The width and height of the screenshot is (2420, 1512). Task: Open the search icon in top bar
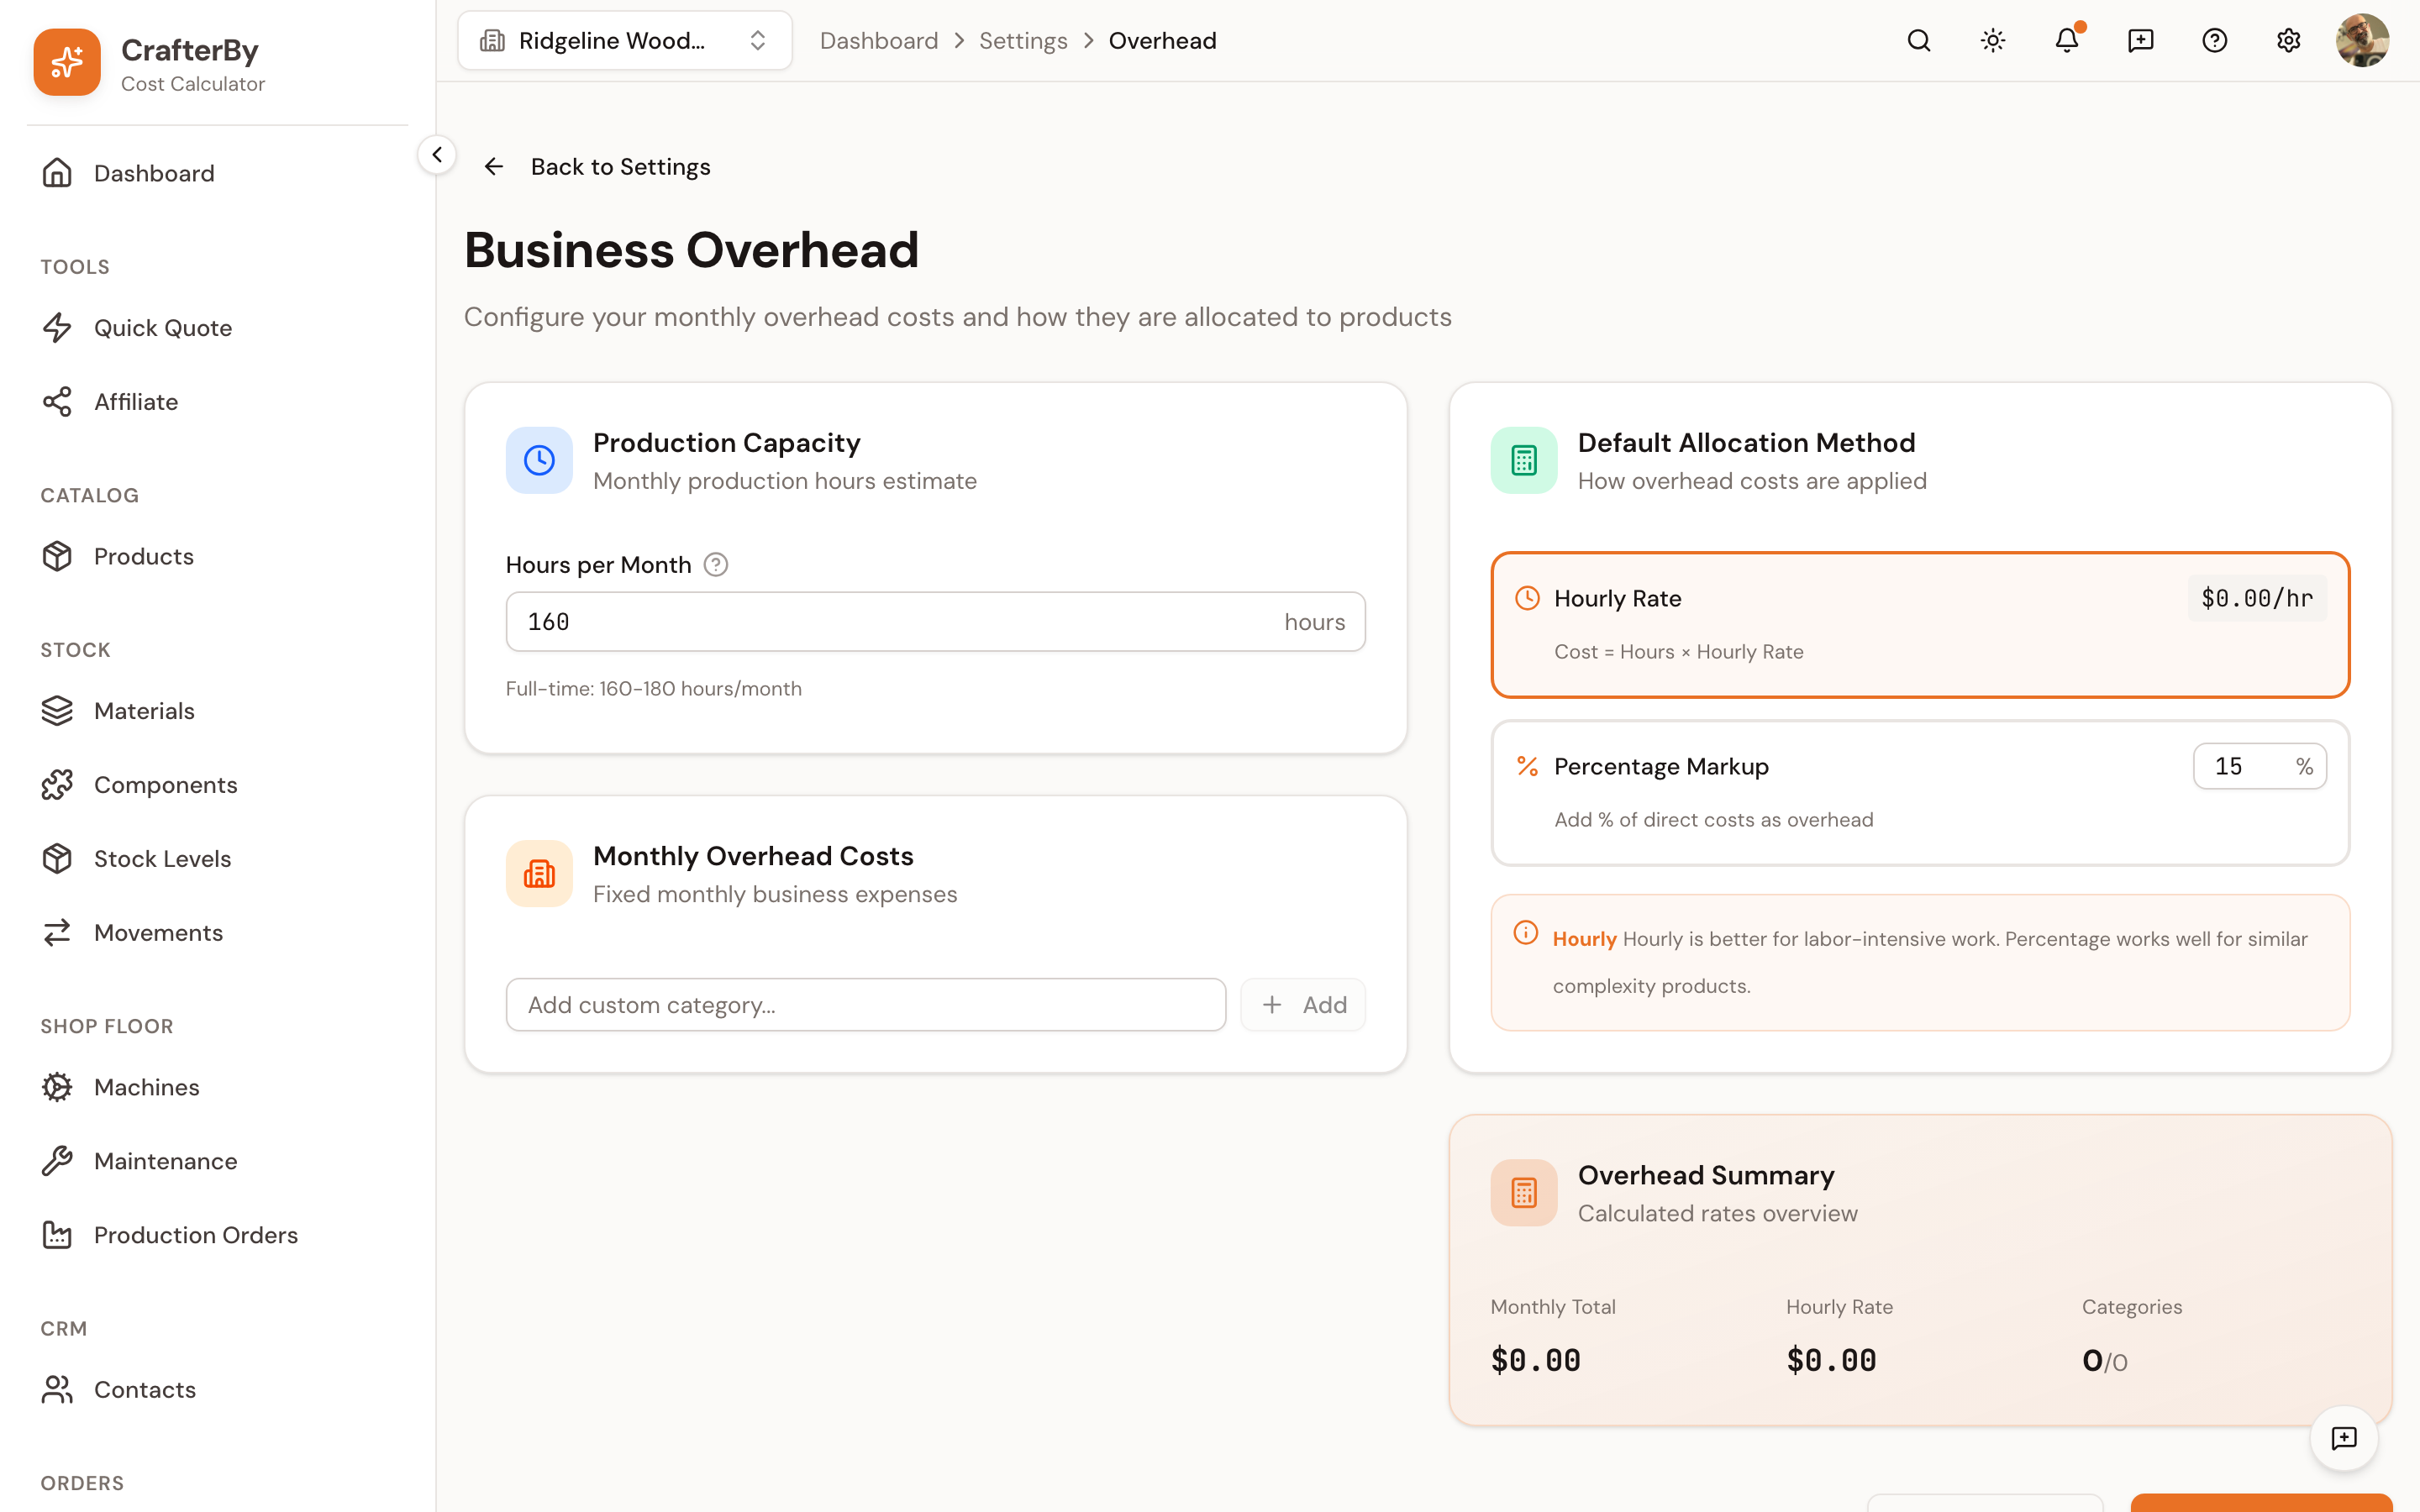[1918, 41]
